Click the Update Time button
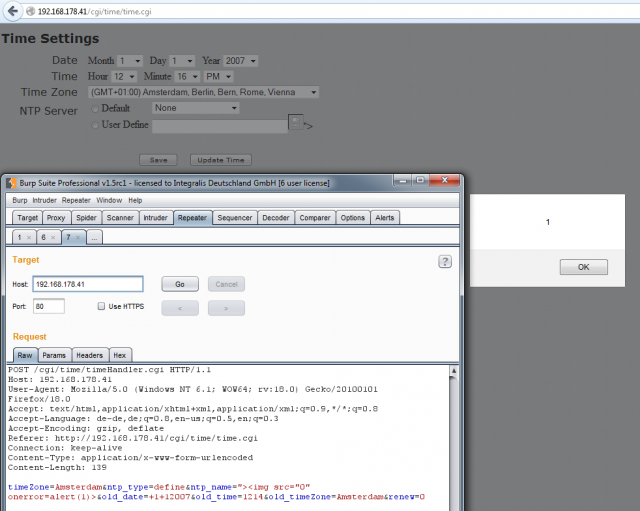This screenshot has width=640, height=511. (x=221, y=160)
